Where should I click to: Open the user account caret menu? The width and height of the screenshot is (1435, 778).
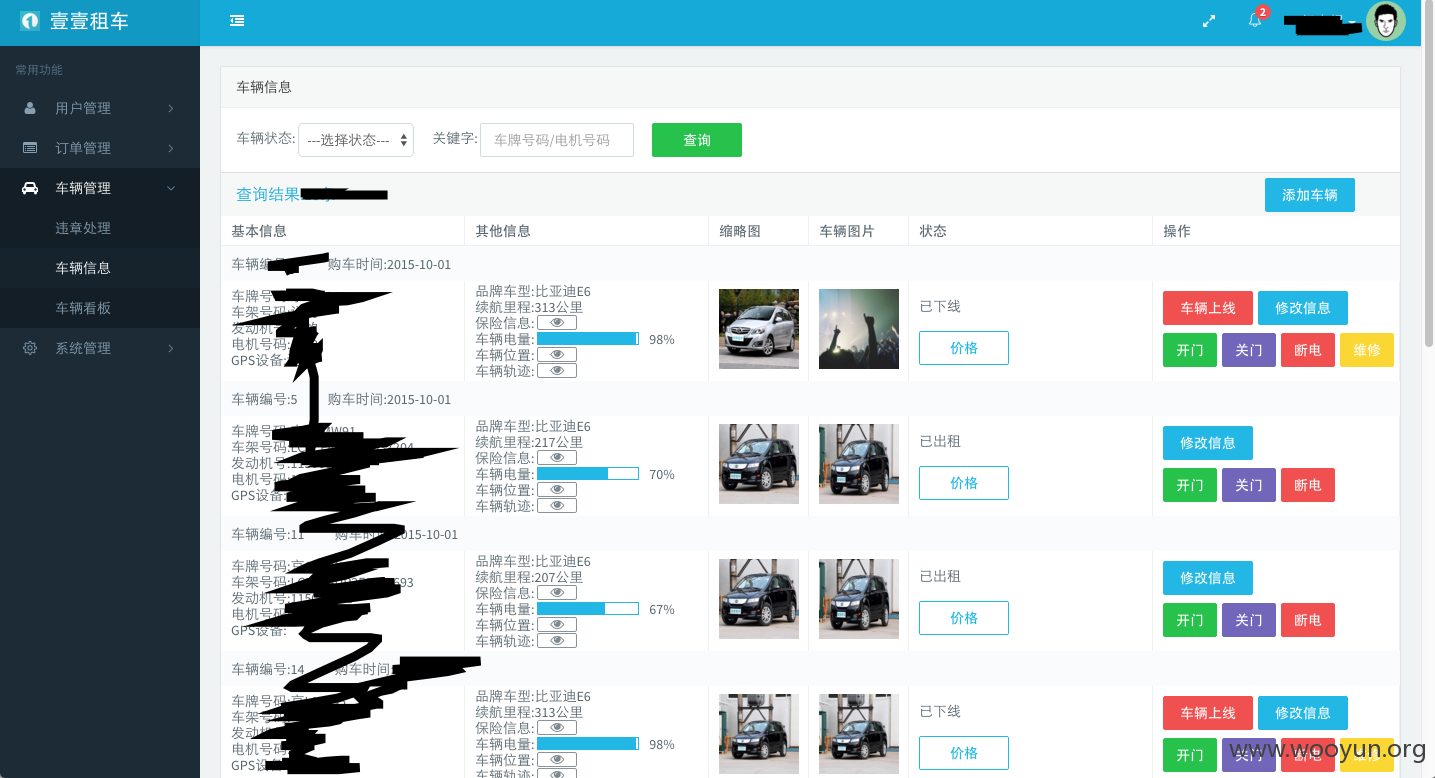1352,21
